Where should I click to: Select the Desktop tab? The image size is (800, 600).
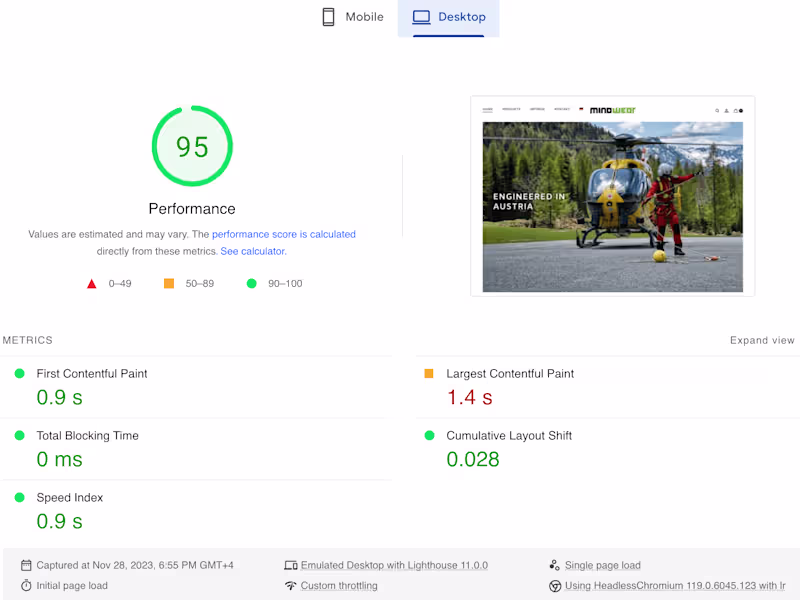tap(449, 17)
